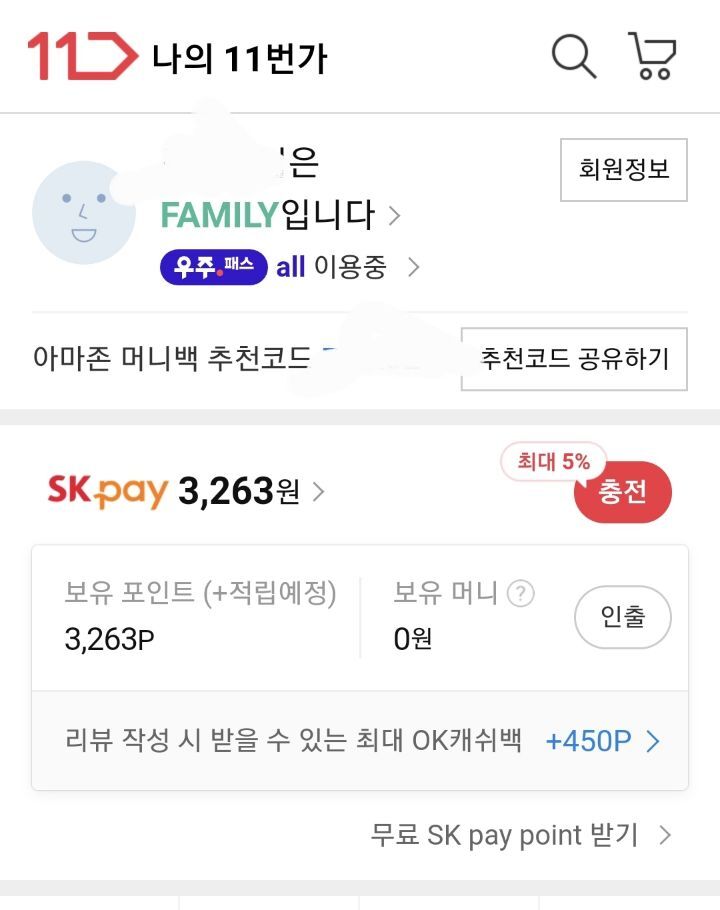Tap the 최대 5% badge

[x=553, y=462]
